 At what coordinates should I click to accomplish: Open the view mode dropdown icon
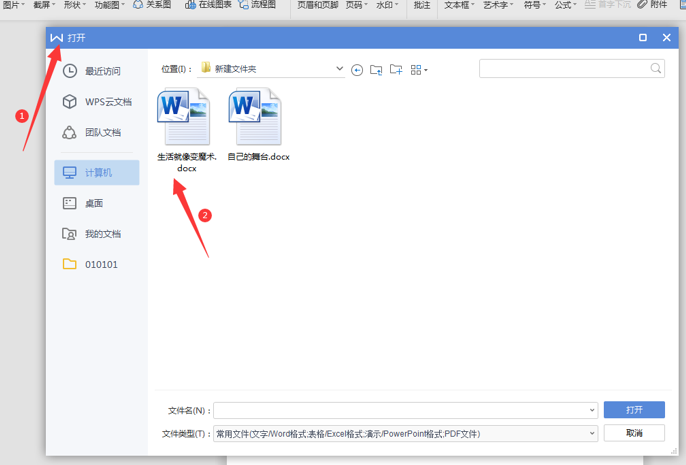419,70
